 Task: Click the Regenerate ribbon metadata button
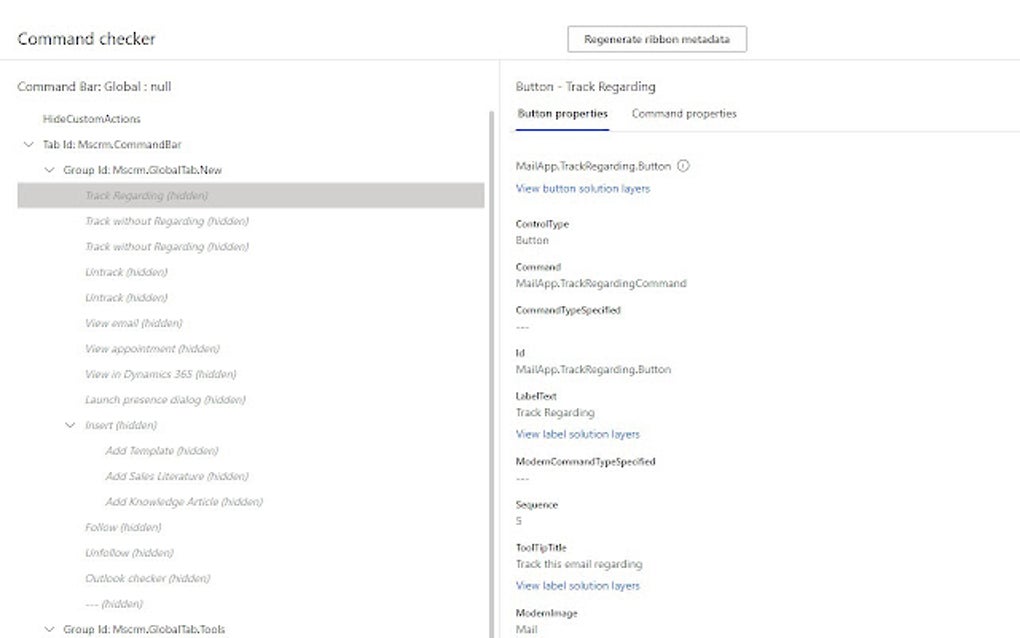tap(656, 39)
